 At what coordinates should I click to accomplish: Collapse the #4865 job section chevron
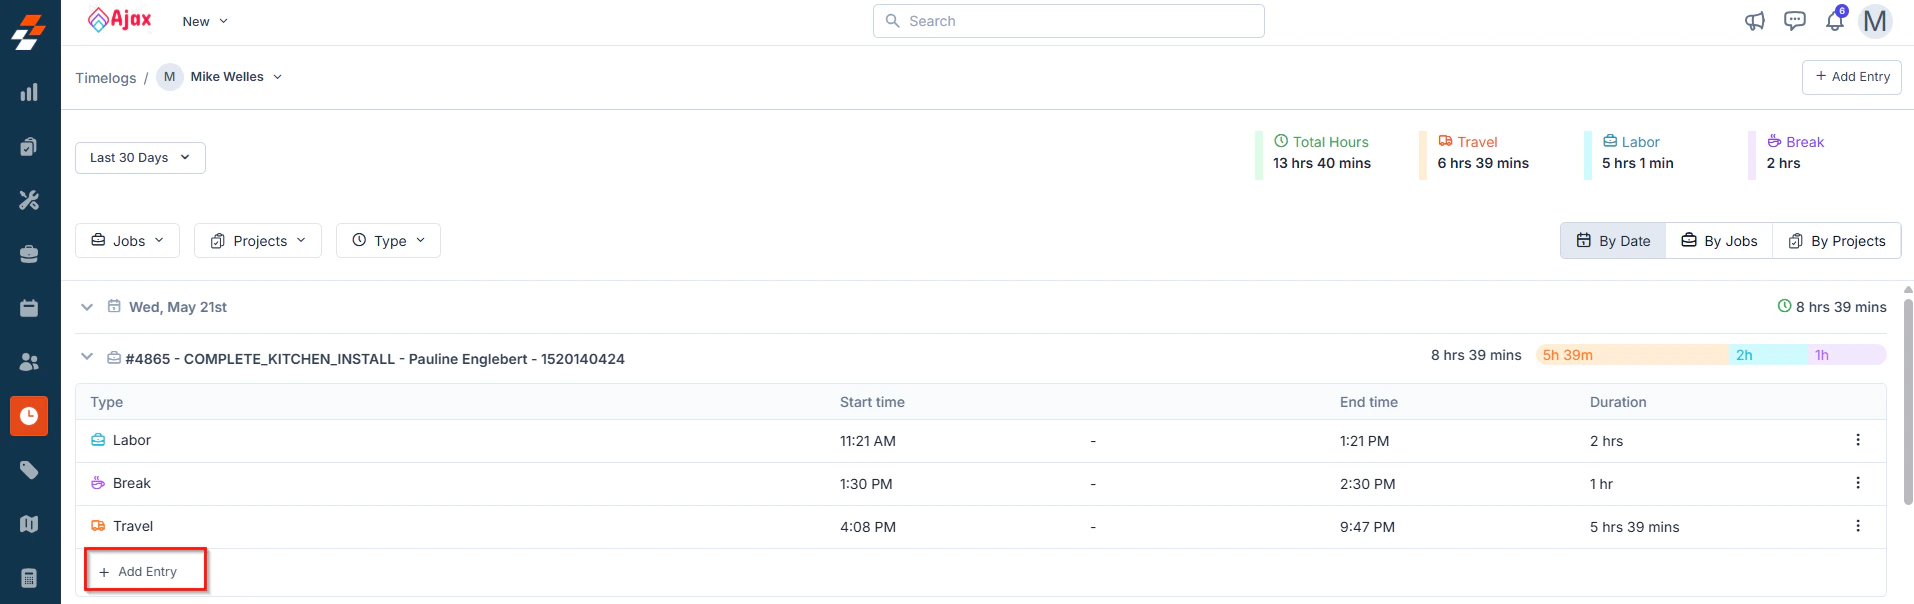point(87,357)
